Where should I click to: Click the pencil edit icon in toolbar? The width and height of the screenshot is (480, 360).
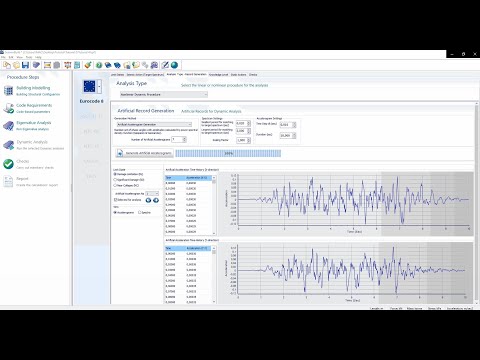[x=165, y=65]
